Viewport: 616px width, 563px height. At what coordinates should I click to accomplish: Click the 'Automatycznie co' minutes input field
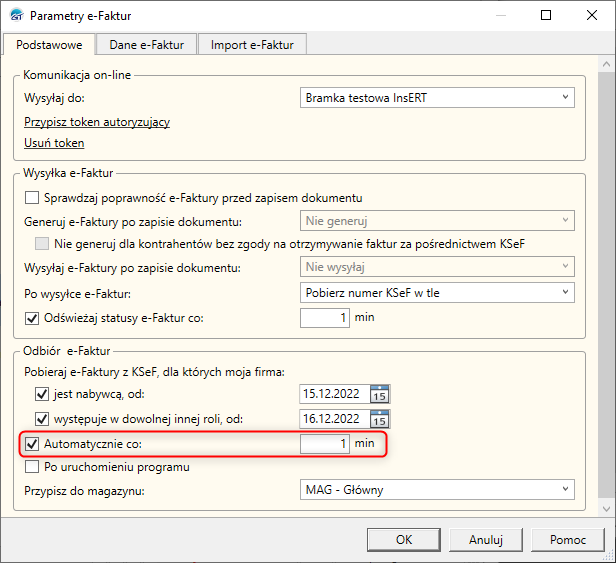tap(326, 443)
